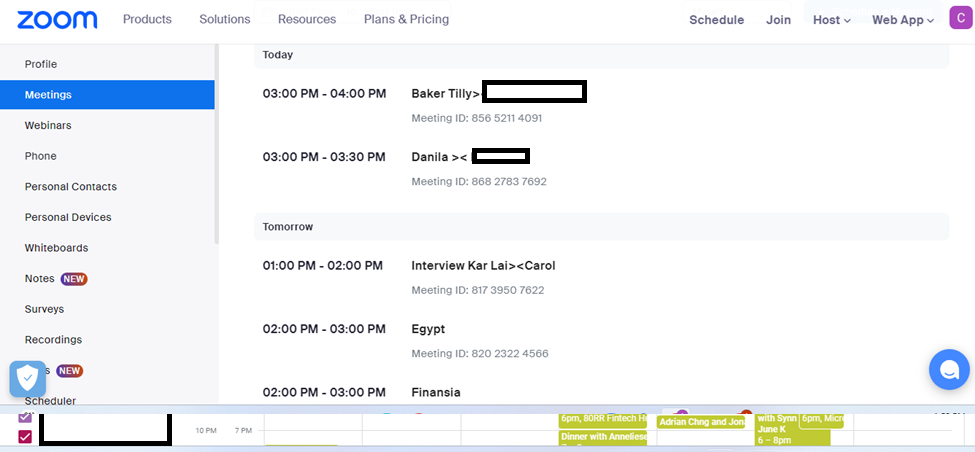The width and height of the screenshot is (975, 452).
Task: Click the Tomorrow section header
Action: pos(601,227)
